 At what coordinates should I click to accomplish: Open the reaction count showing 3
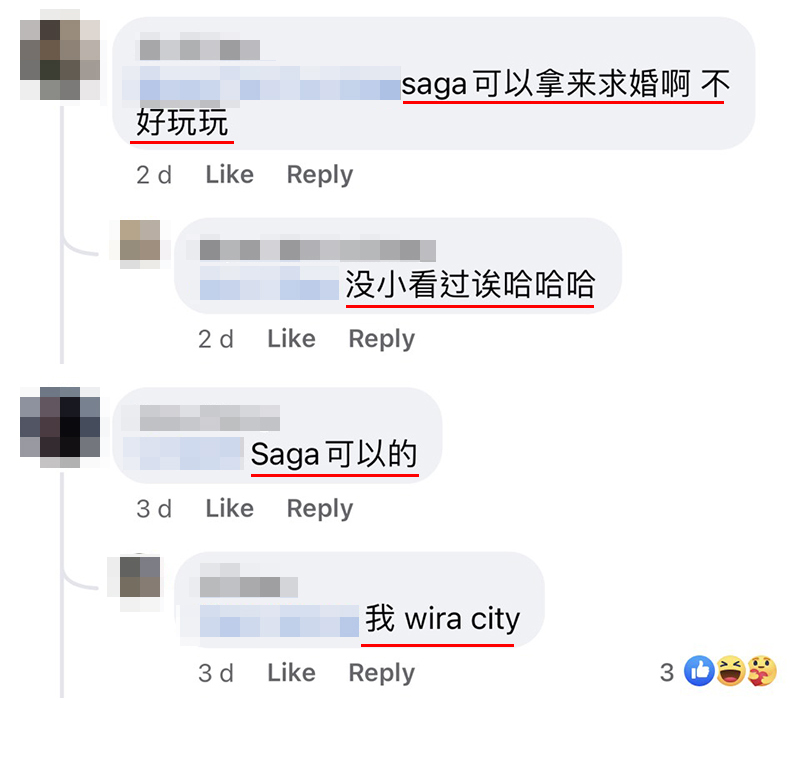[x=667, y=673]
